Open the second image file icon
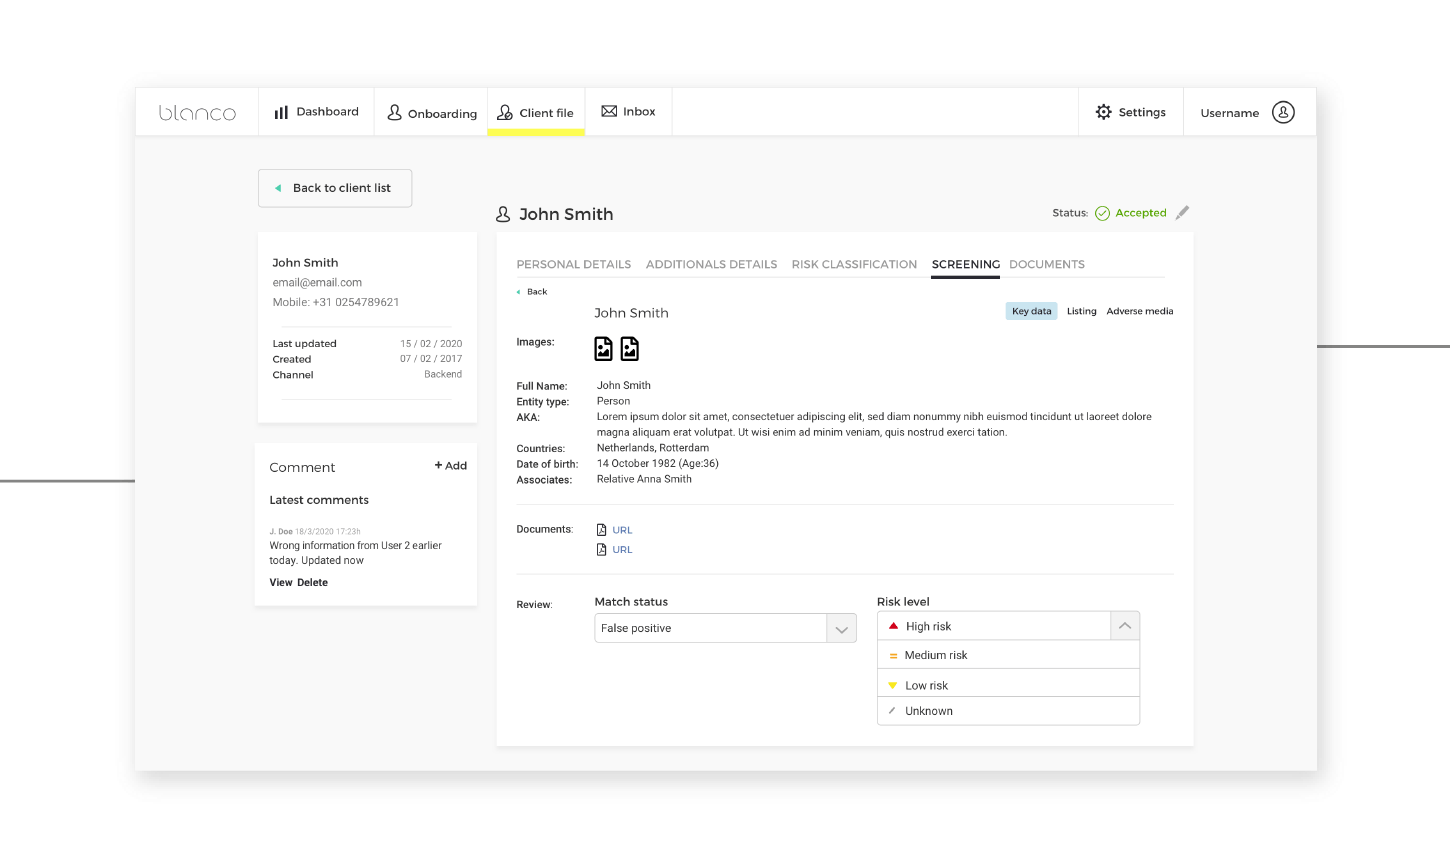This screenshot has height=845, width=1450. point(629,348)
